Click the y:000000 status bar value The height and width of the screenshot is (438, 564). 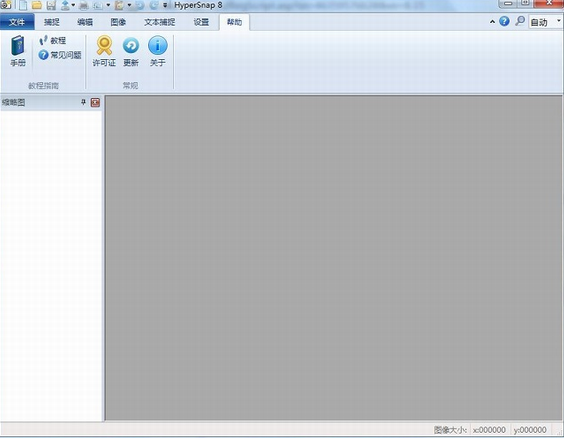tap(530, 430)
